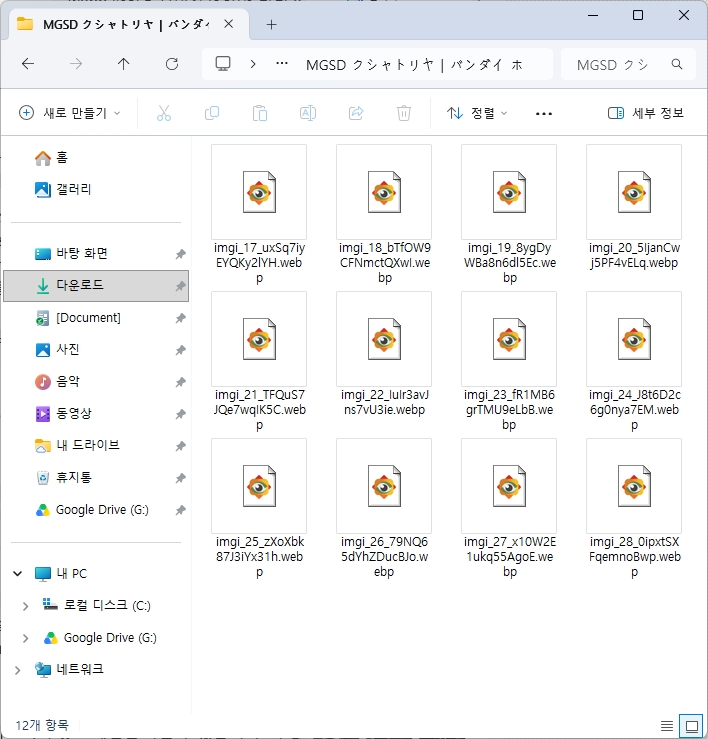Screen dimensions: 708x739
Task: Expand 로컬 디스크 (C:) tree node
Action: (x=25, y=606)
